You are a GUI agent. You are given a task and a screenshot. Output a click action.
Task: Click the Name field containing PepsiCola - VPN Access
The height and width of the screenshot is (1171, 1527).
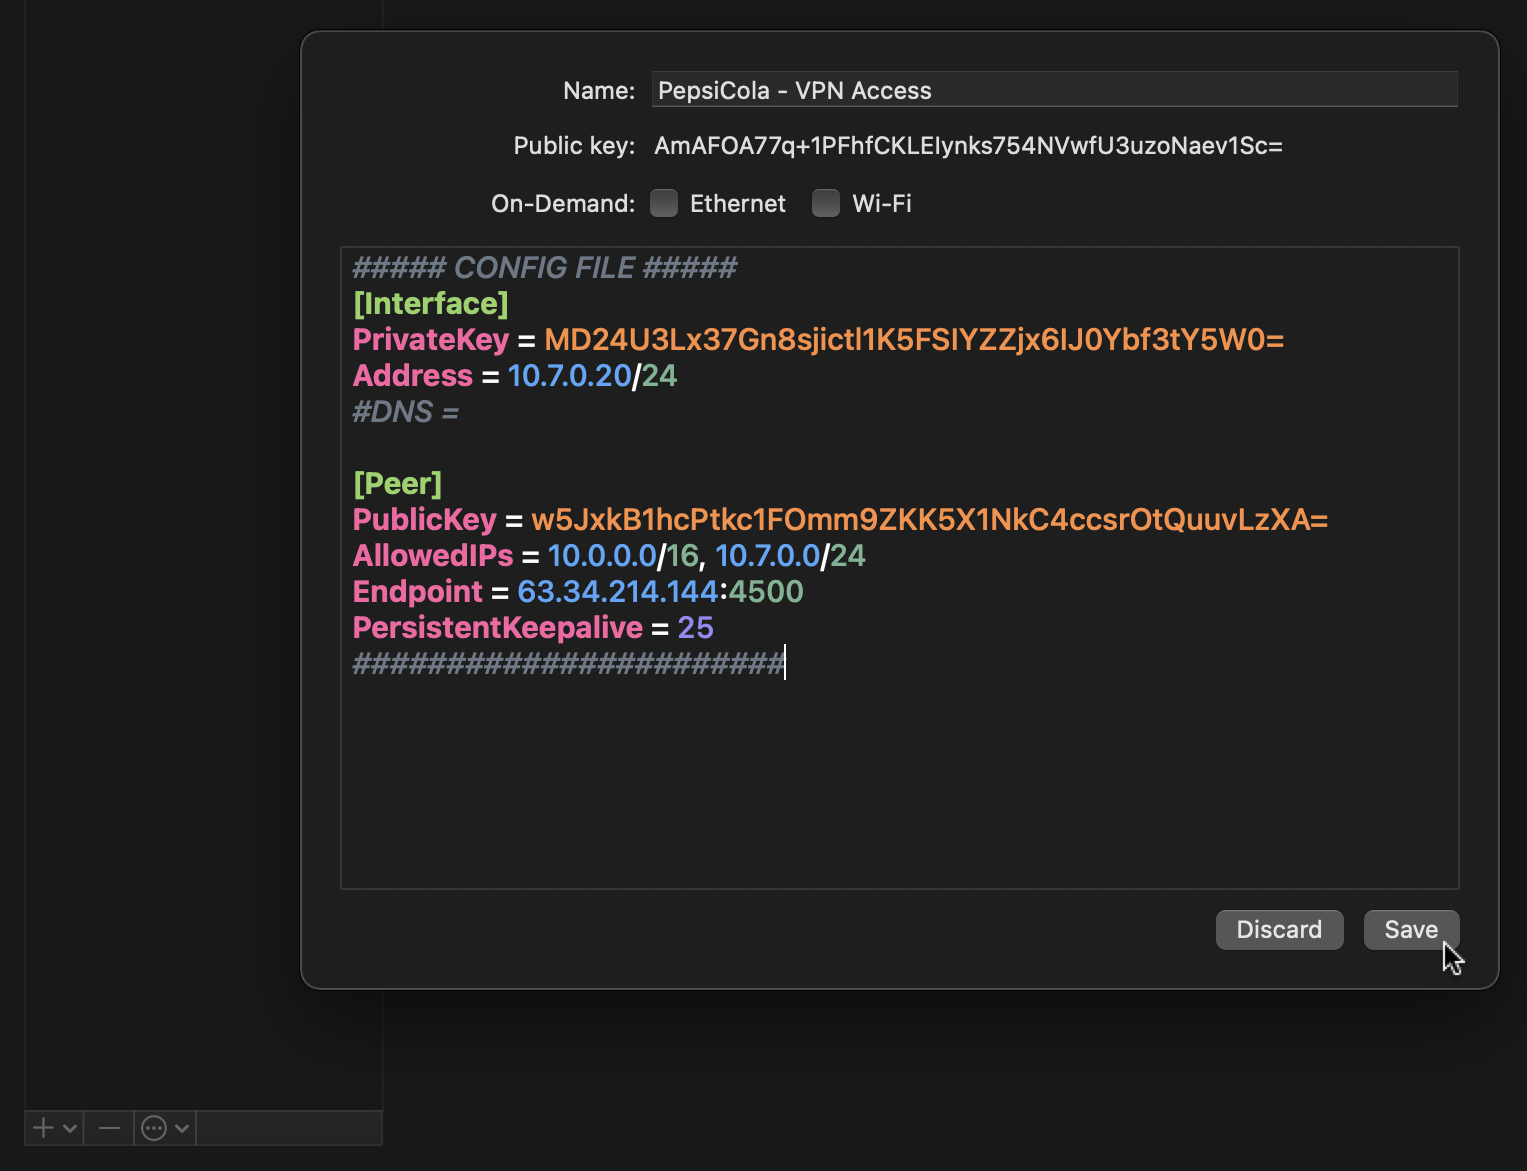pos(1053,90)
